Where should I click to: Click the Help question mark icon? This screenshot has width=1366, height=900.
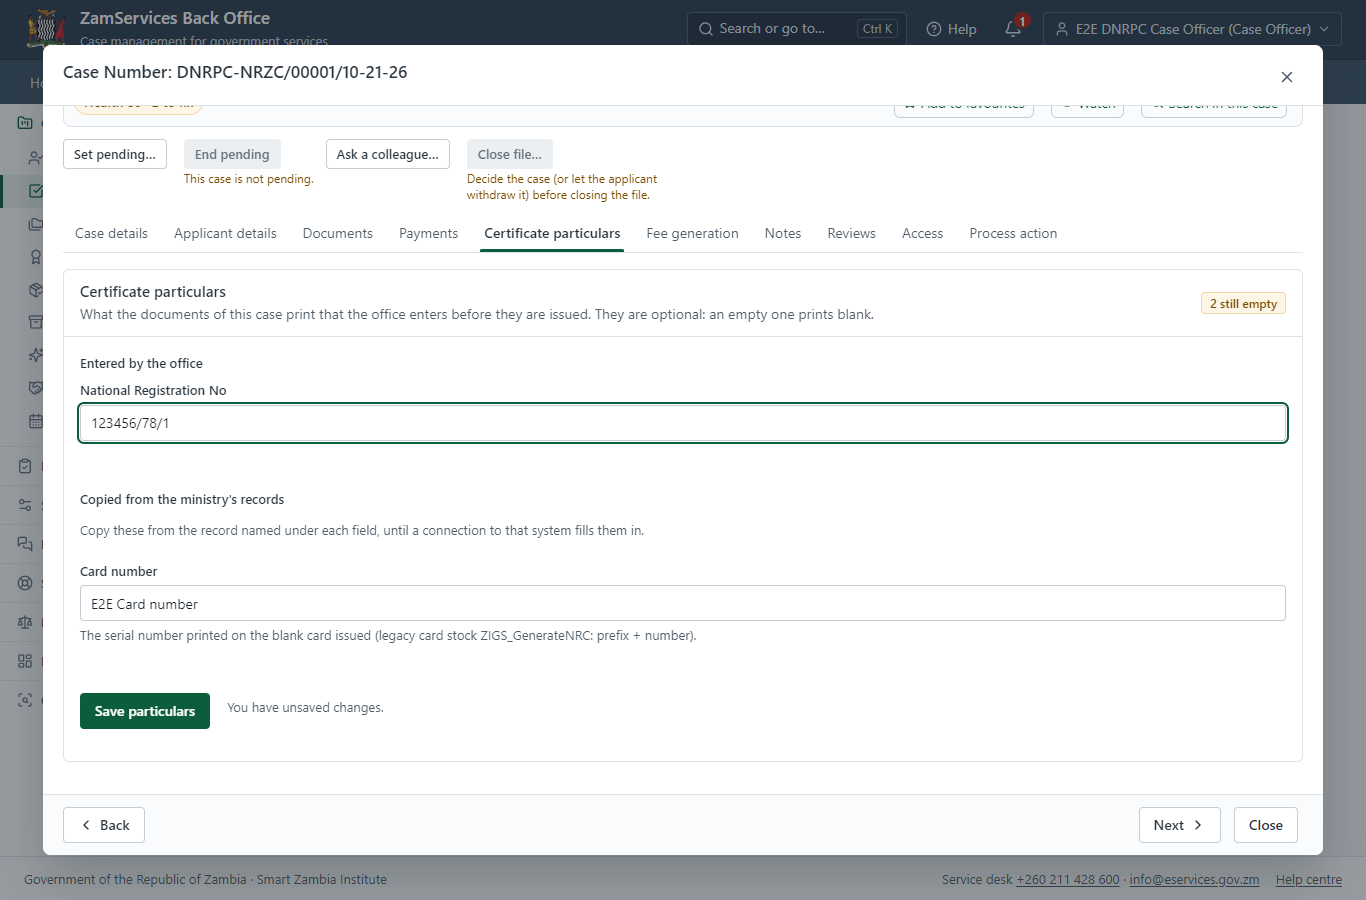point(934,29)
